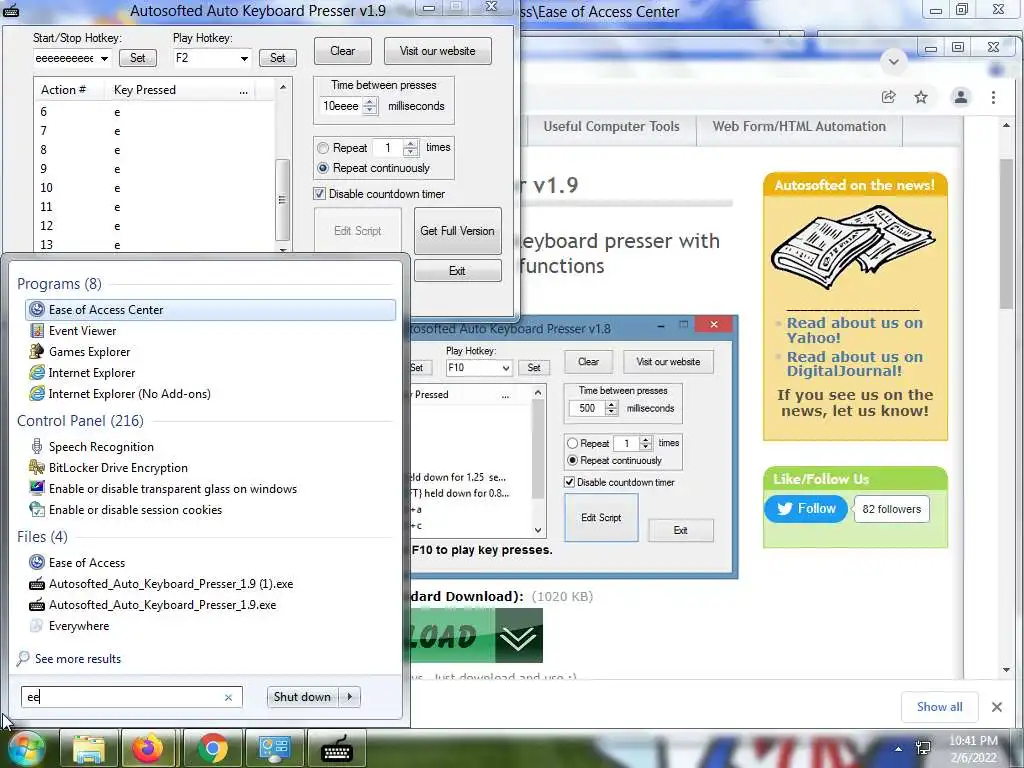This screenshot has height=768, width=1024.
Task: Open Read about us on Yahoo link
Action: (x=854, y=330)
